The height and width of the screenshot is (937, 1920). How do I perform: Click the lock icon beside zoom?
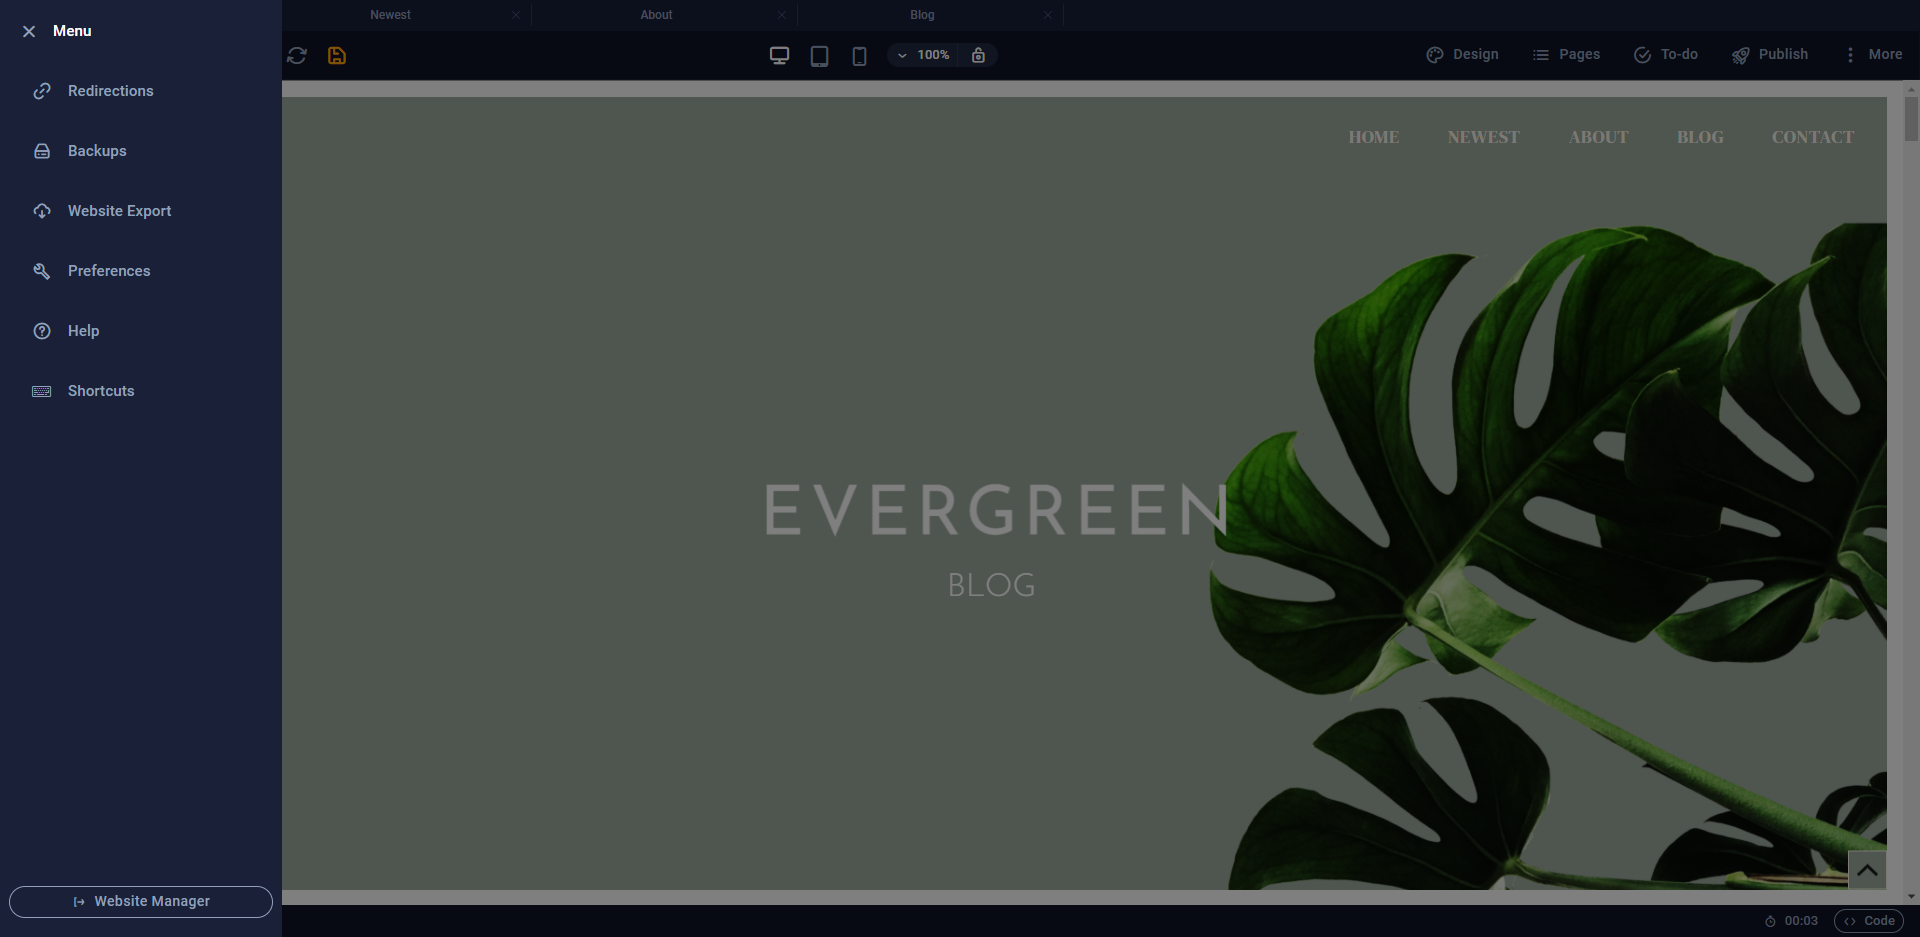pos(978,55)
